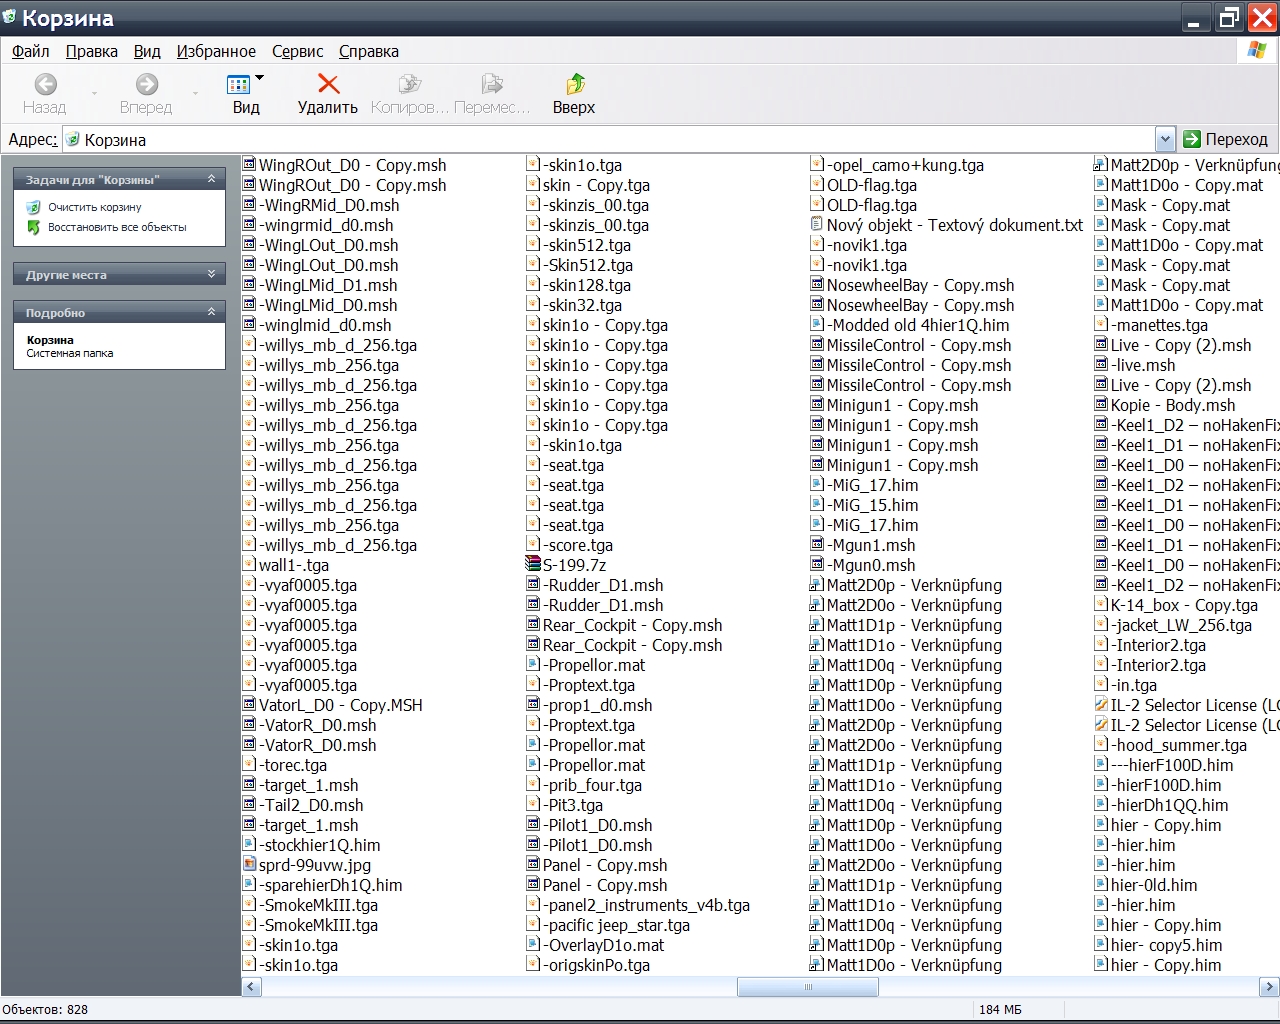
Task: Open the Избранное menu
Action: (216, 51)
